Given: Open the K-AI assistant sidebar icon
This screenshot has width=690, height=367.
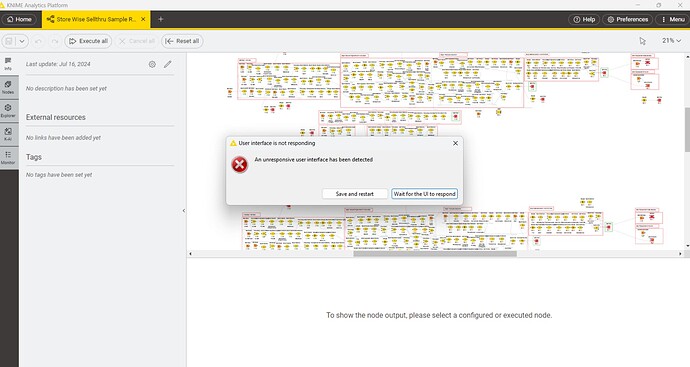Looking at the screenshot, I should click(8, 134).
